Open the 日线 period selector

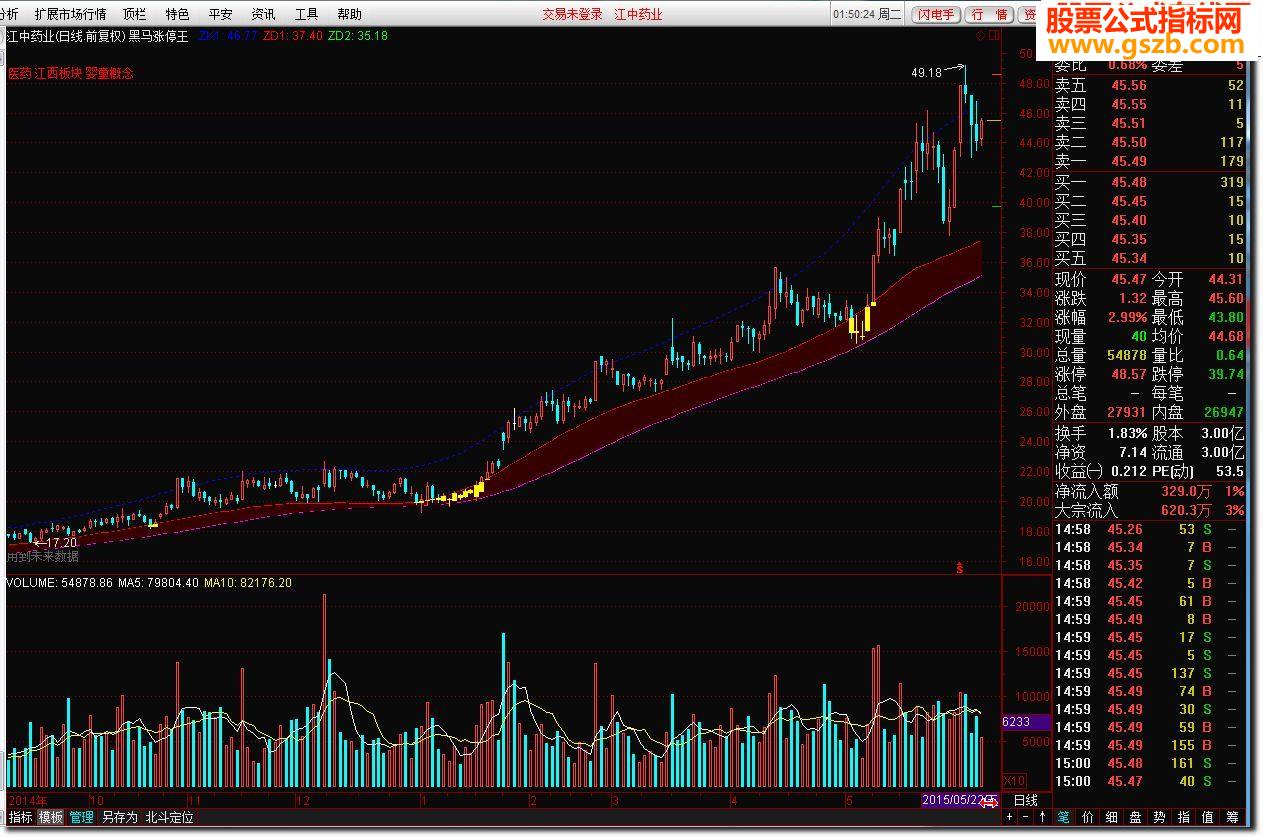click(1026, 800)
